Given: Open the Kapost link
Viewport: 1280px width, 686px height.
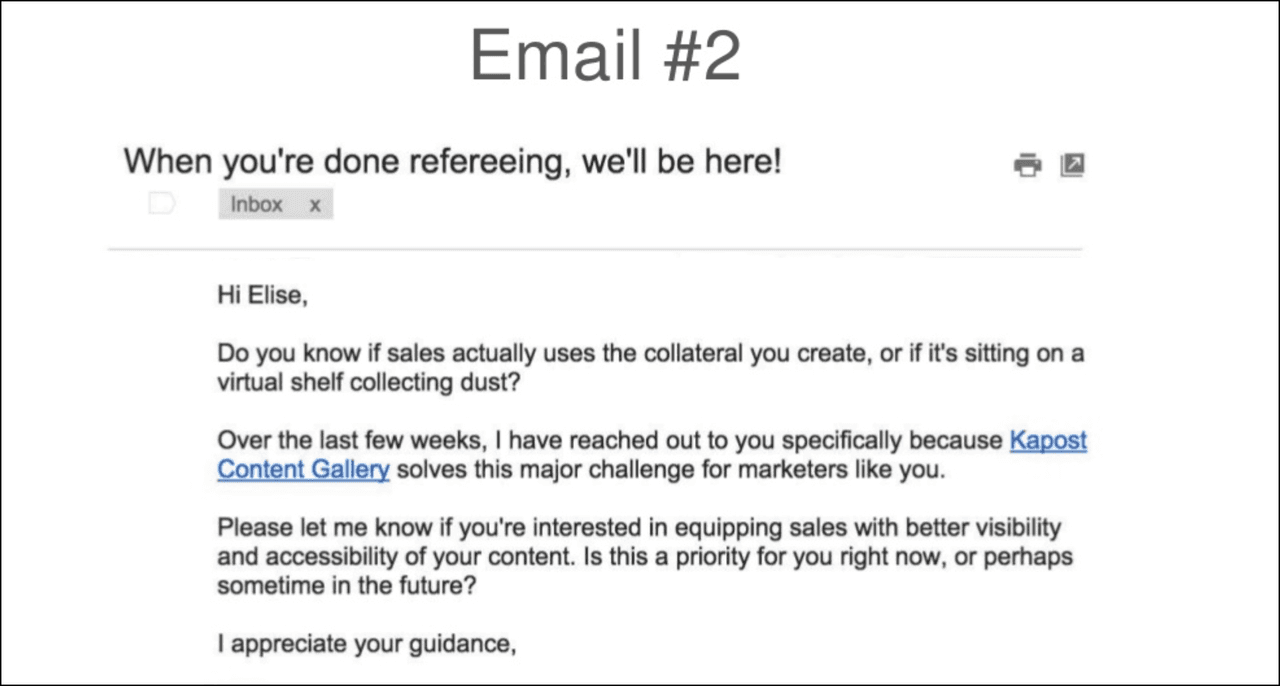Looking at the screenshot, I should point(1048,440).
